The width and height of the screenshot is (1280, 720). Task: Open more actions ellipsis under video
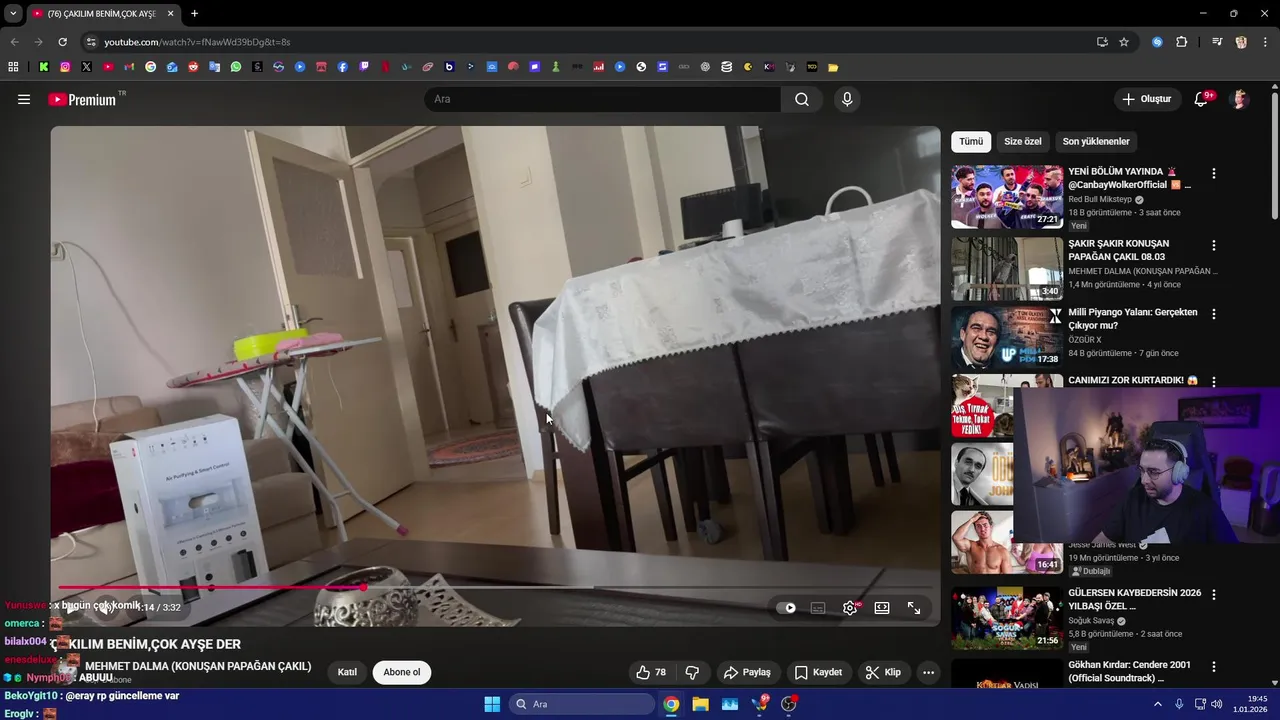(928, 672)
